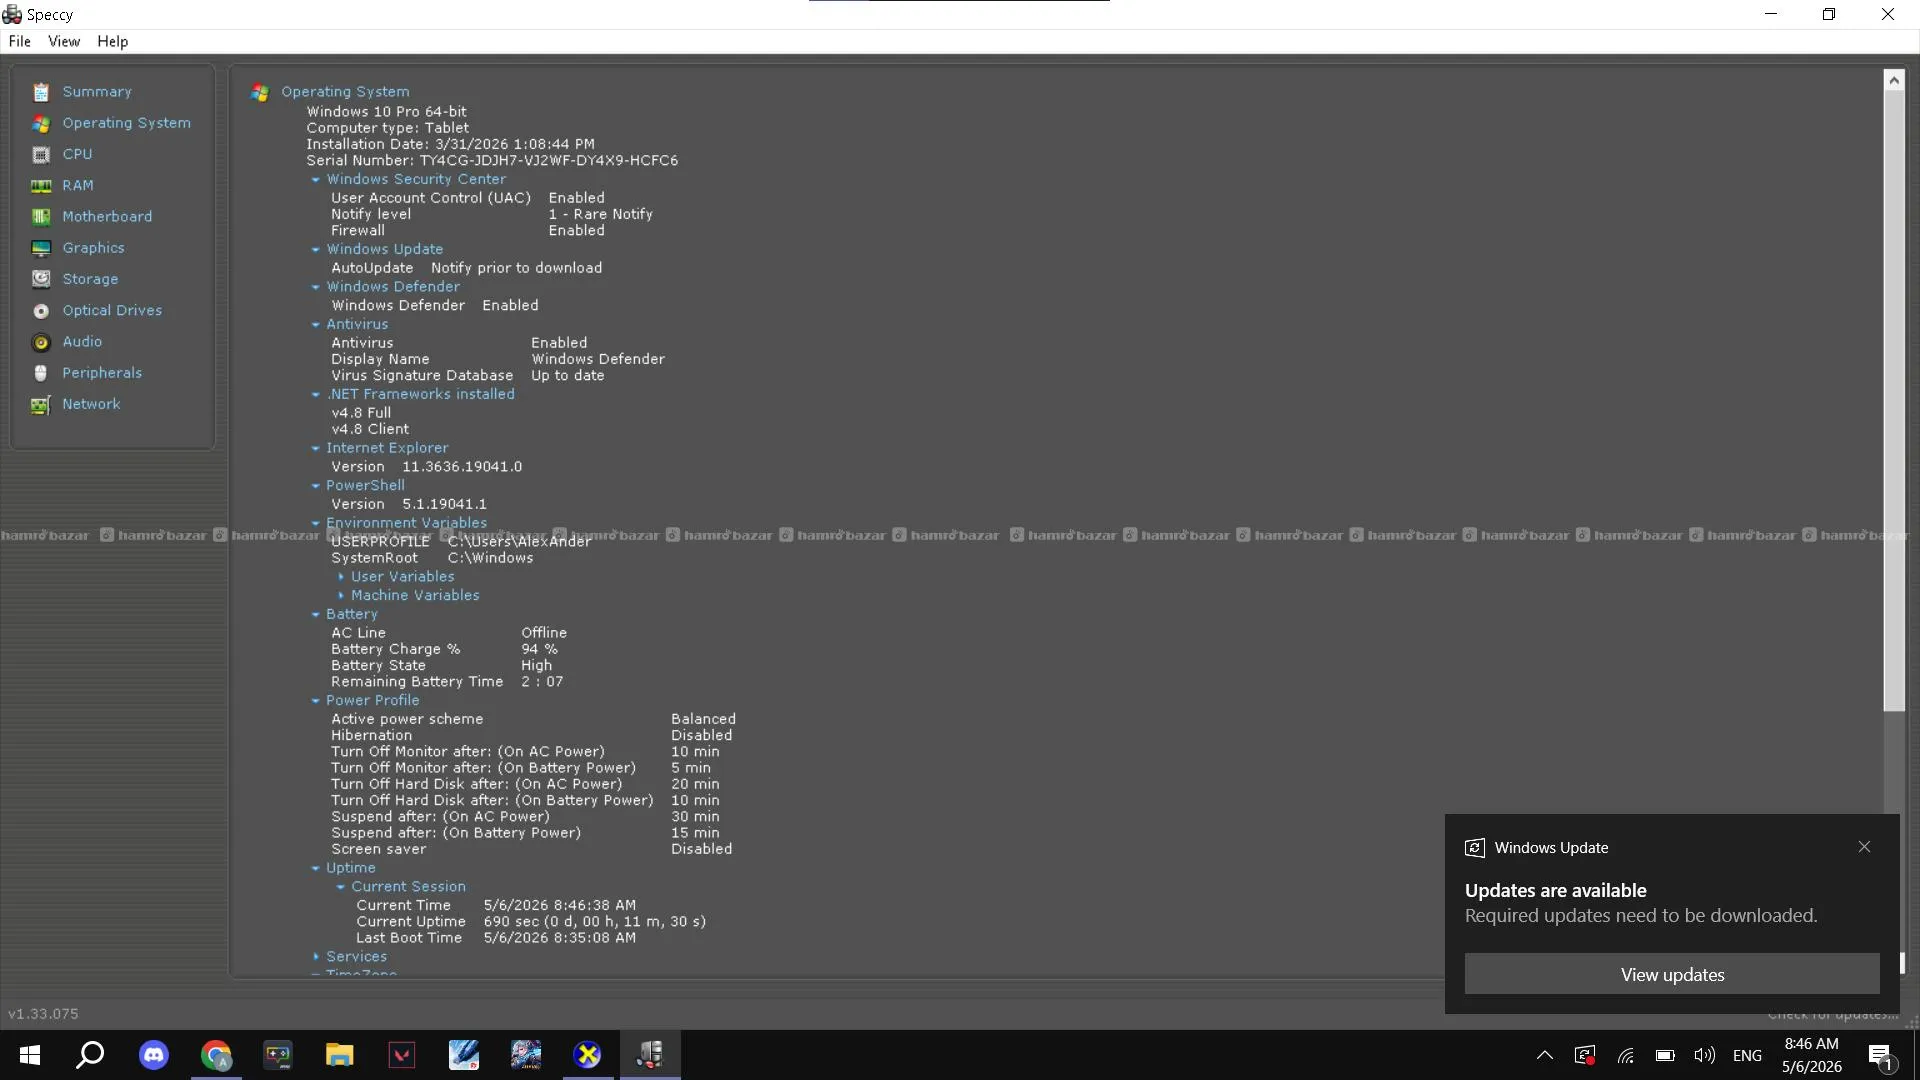Click the Battery section heading

click(x=352, y=615)
